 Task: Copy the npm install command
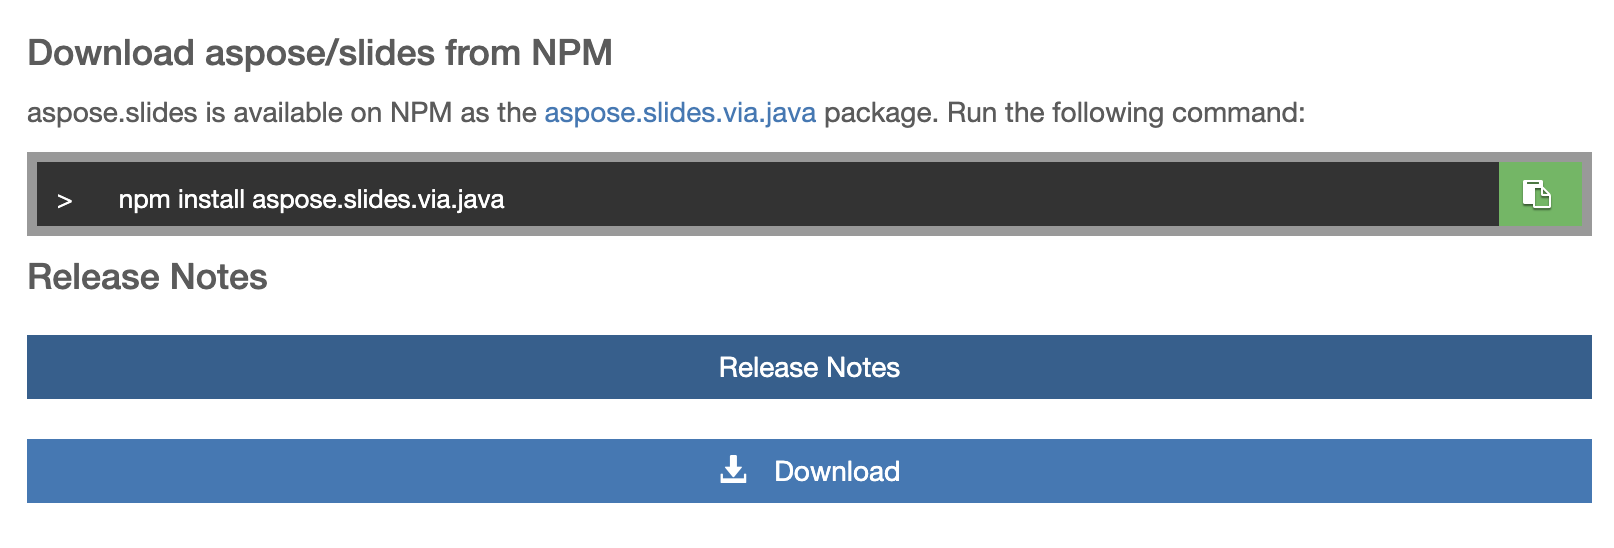(1538, 194)
